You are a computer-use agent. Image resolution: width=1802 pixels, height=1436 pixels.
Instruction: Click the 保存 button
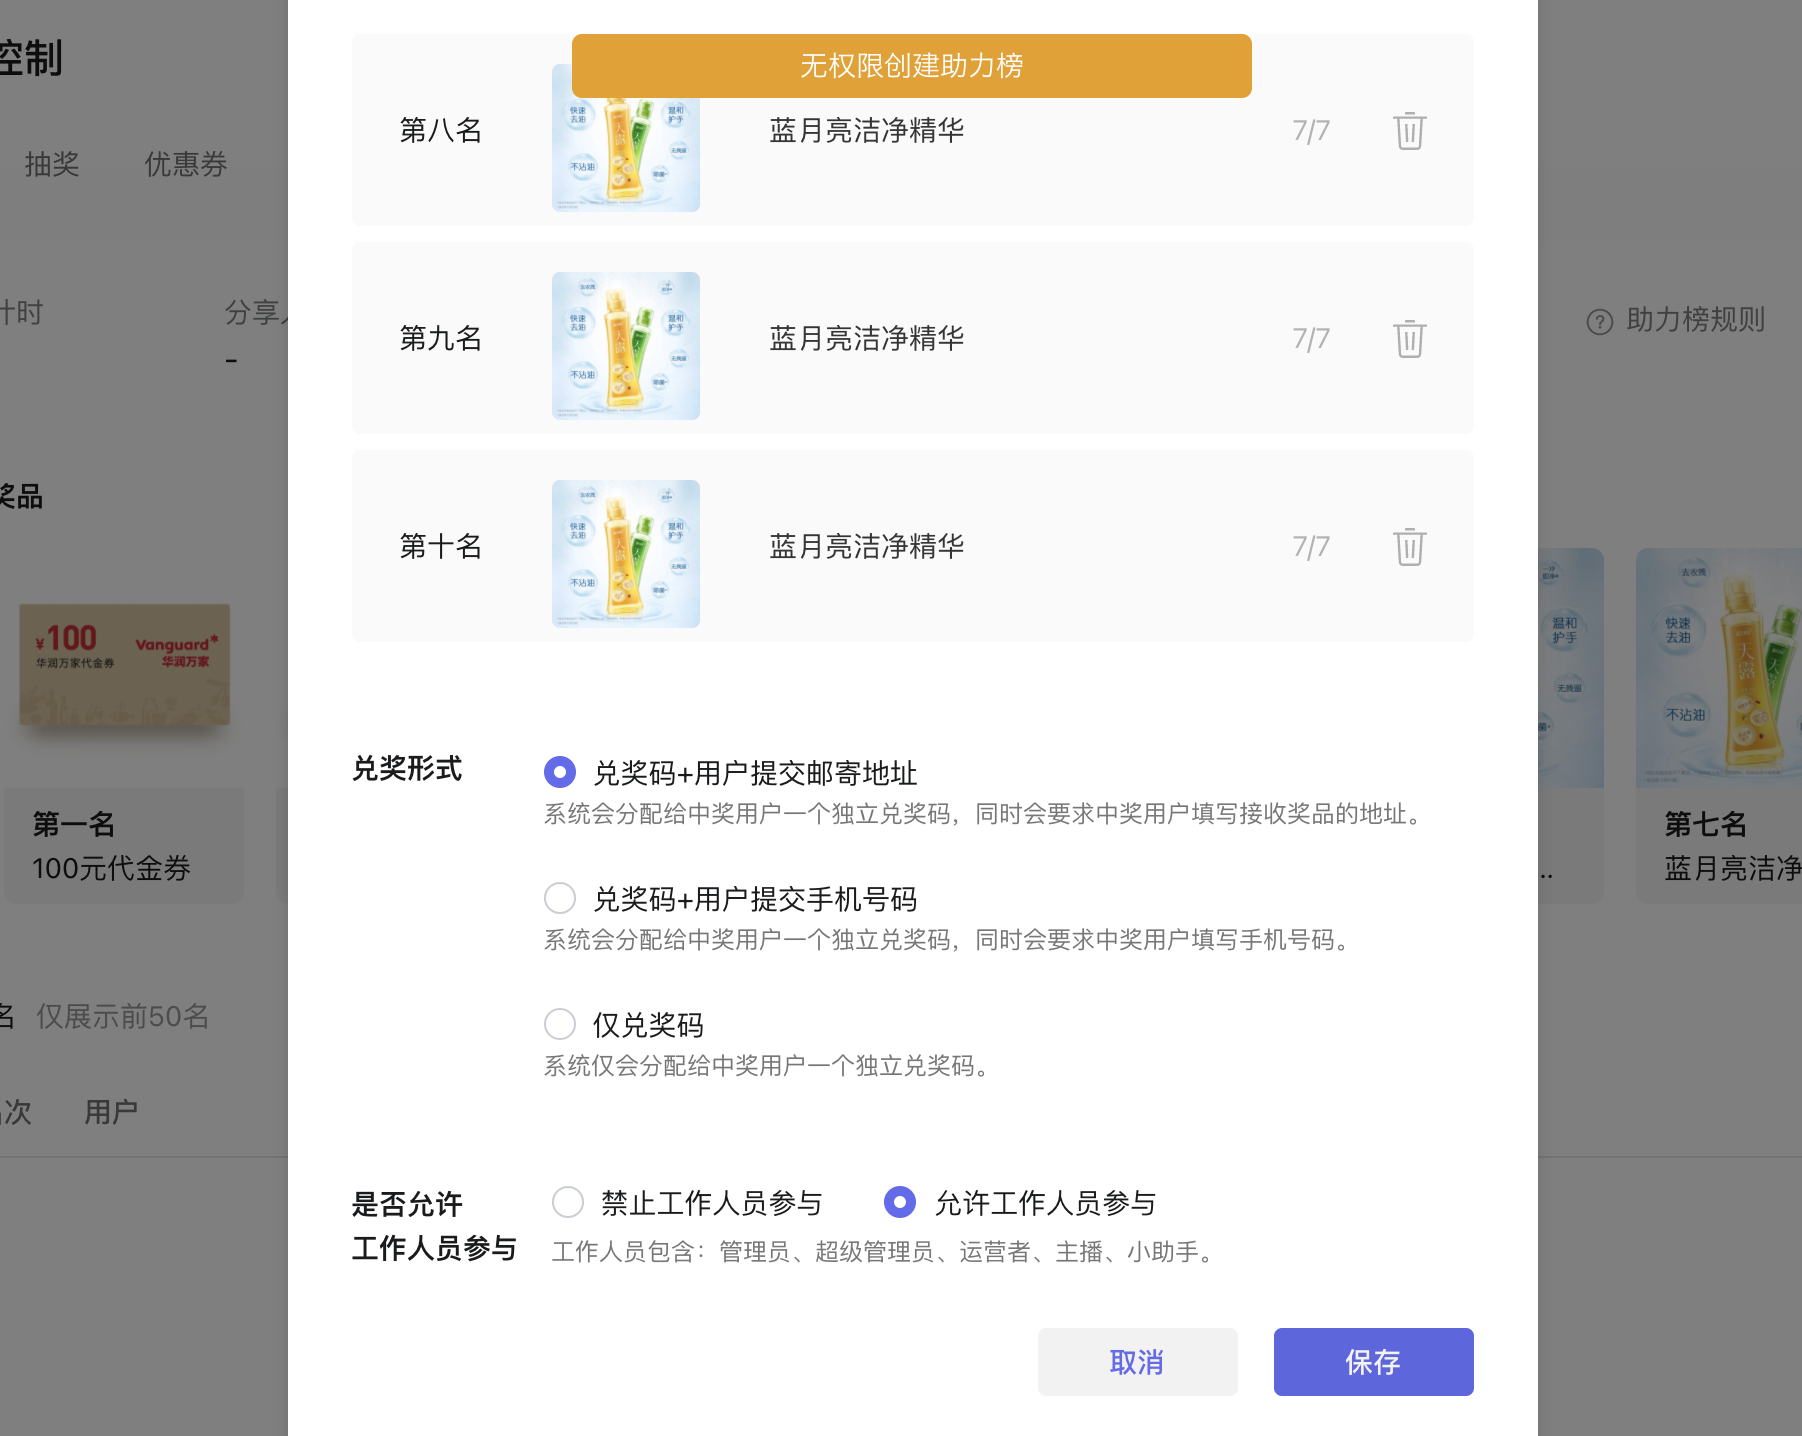click(1374, 1362)
